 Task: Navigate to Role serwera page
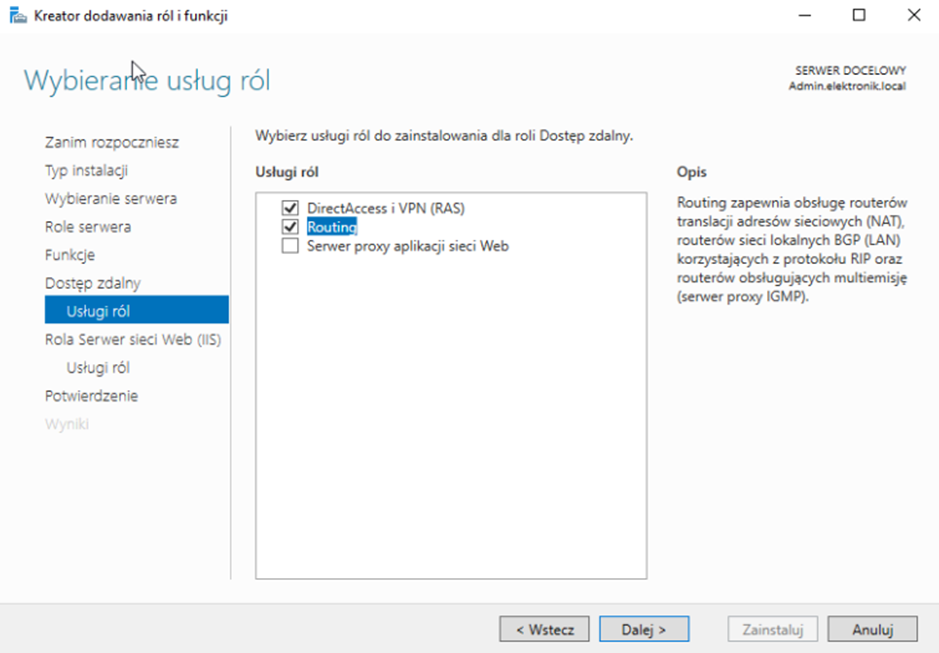pyautogui.click(x=88, y=226)
